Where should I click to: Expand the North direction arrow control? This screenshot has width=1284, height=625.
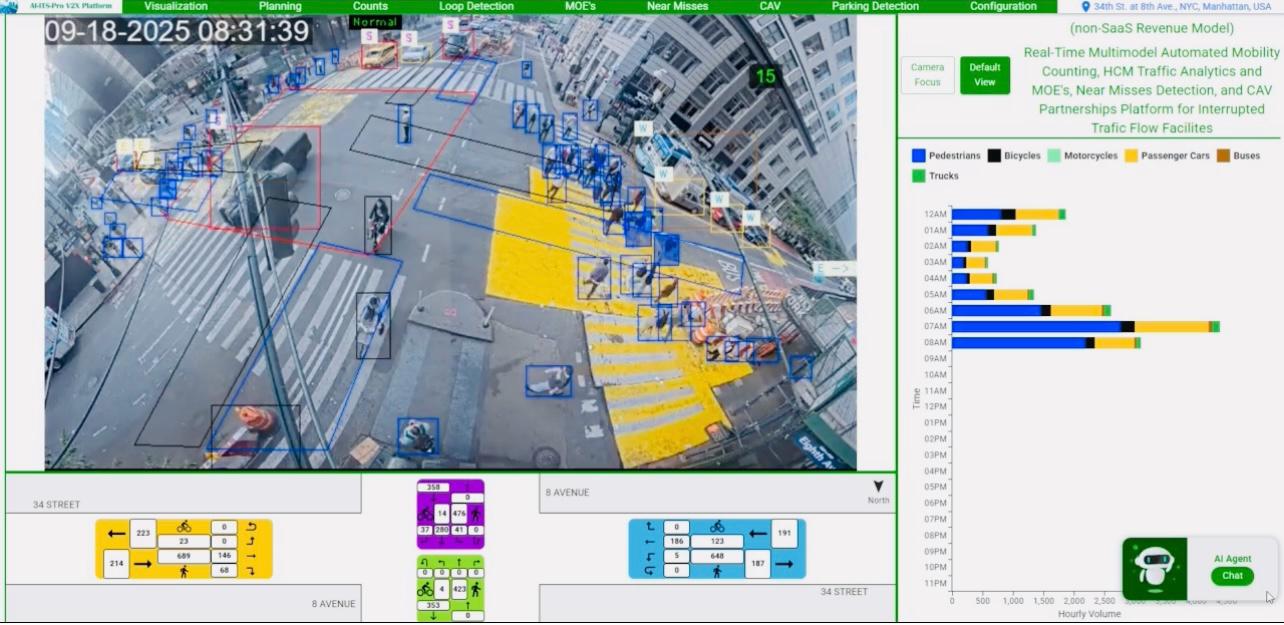click(878, 486)
